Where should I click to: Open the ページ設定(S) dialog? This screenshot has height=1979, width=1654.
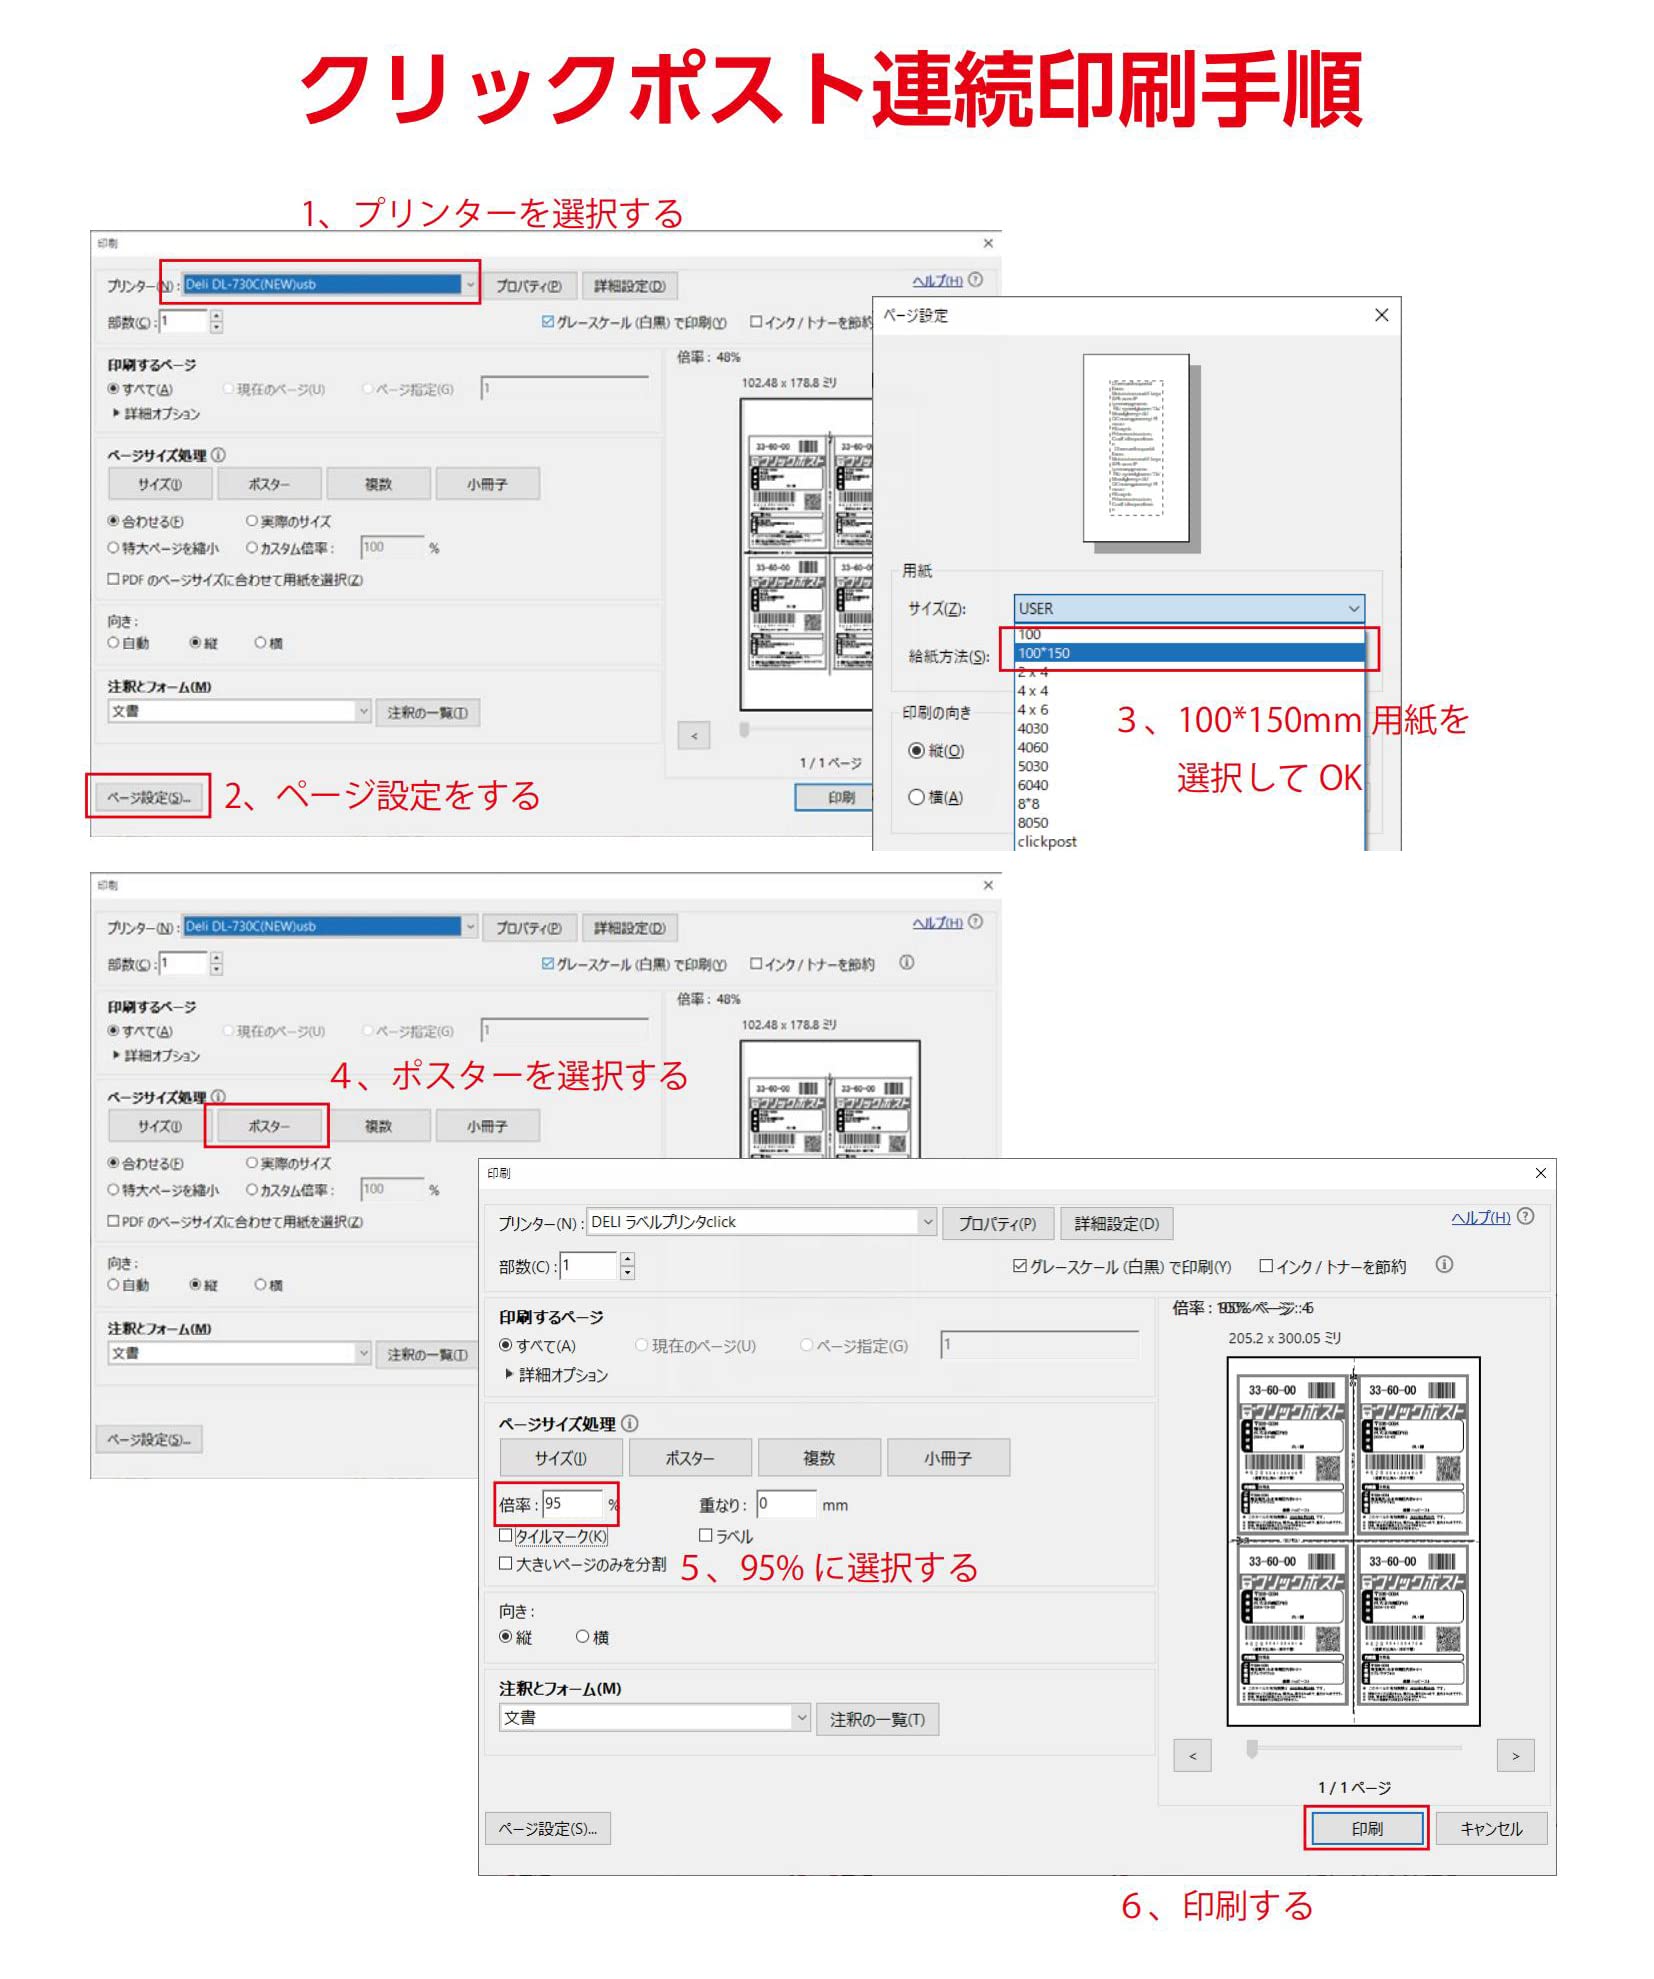point(546,1828)
